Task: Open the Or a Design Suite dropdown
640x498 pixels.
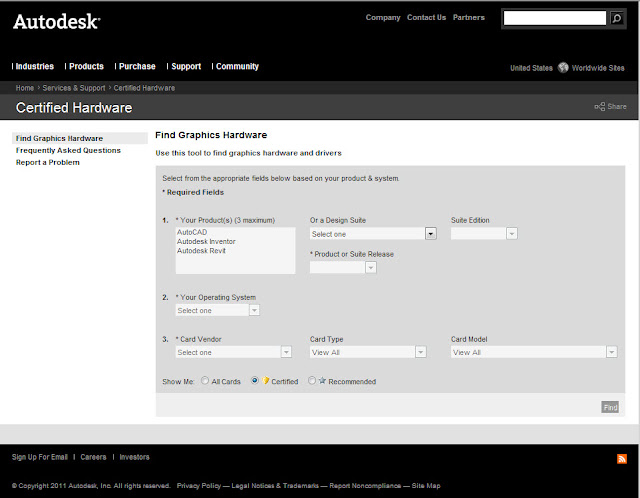Action: (x=373, y=234)
